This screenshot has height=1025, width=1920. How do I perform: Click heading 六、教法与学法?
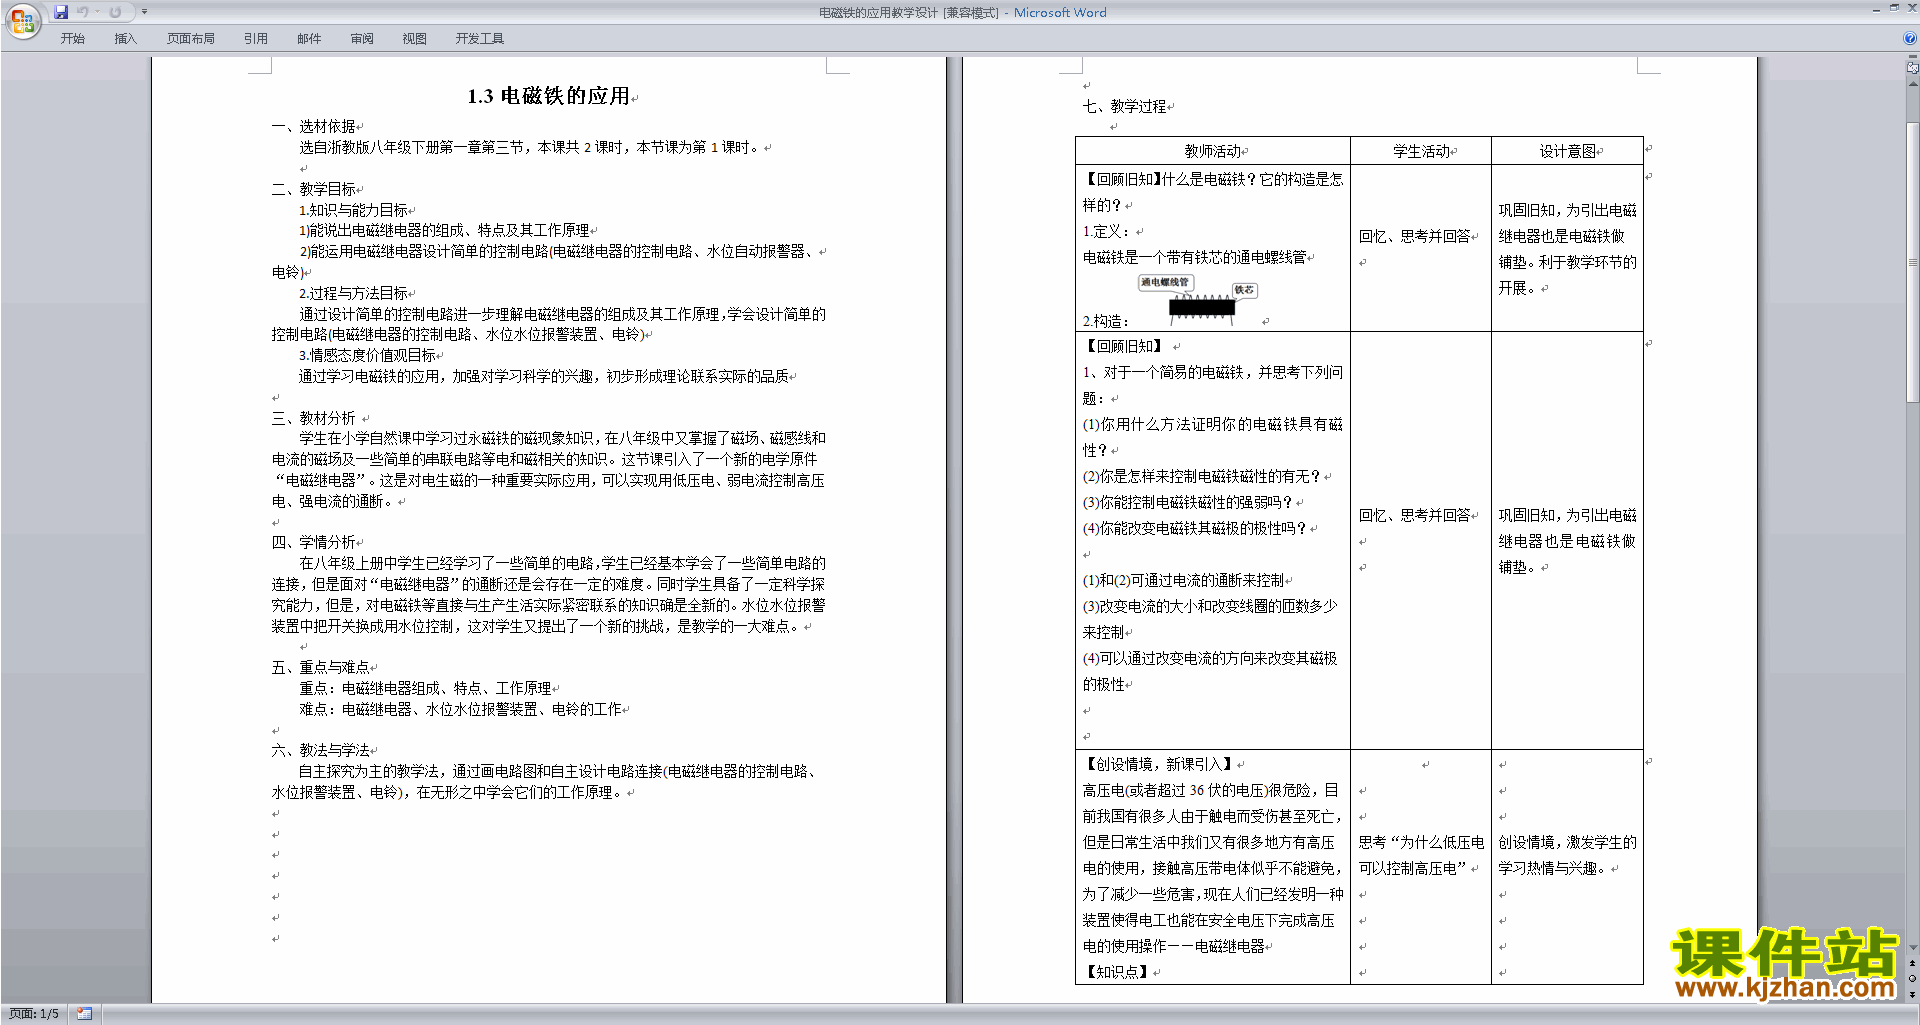(x=321, y=750)
